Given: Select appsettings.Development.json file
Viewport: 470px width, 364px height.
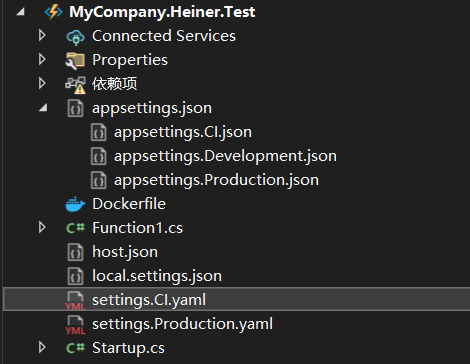Looking at the screenshot, I should [225, 156].
